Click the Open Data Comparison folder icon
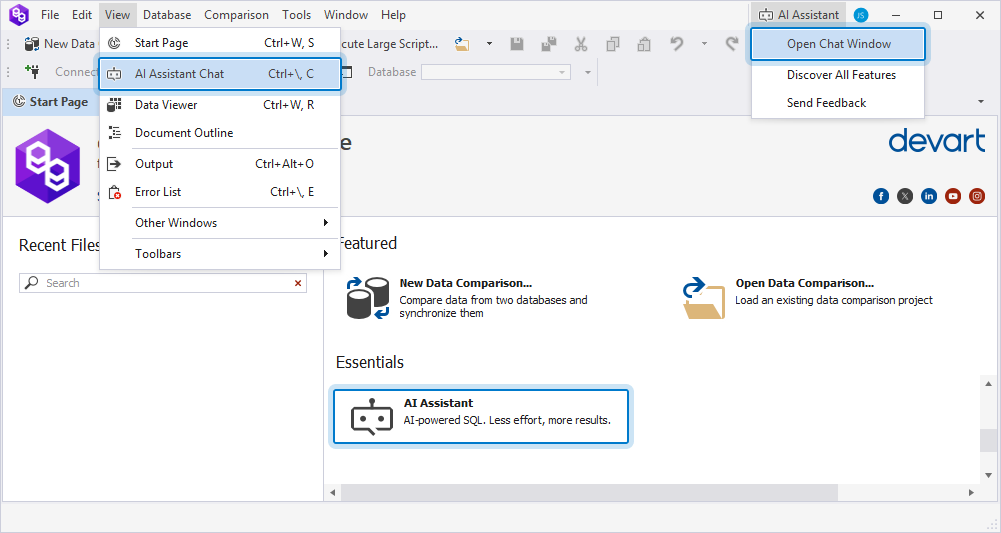Screen dimensions: 1001x533 tap(704, 297)
